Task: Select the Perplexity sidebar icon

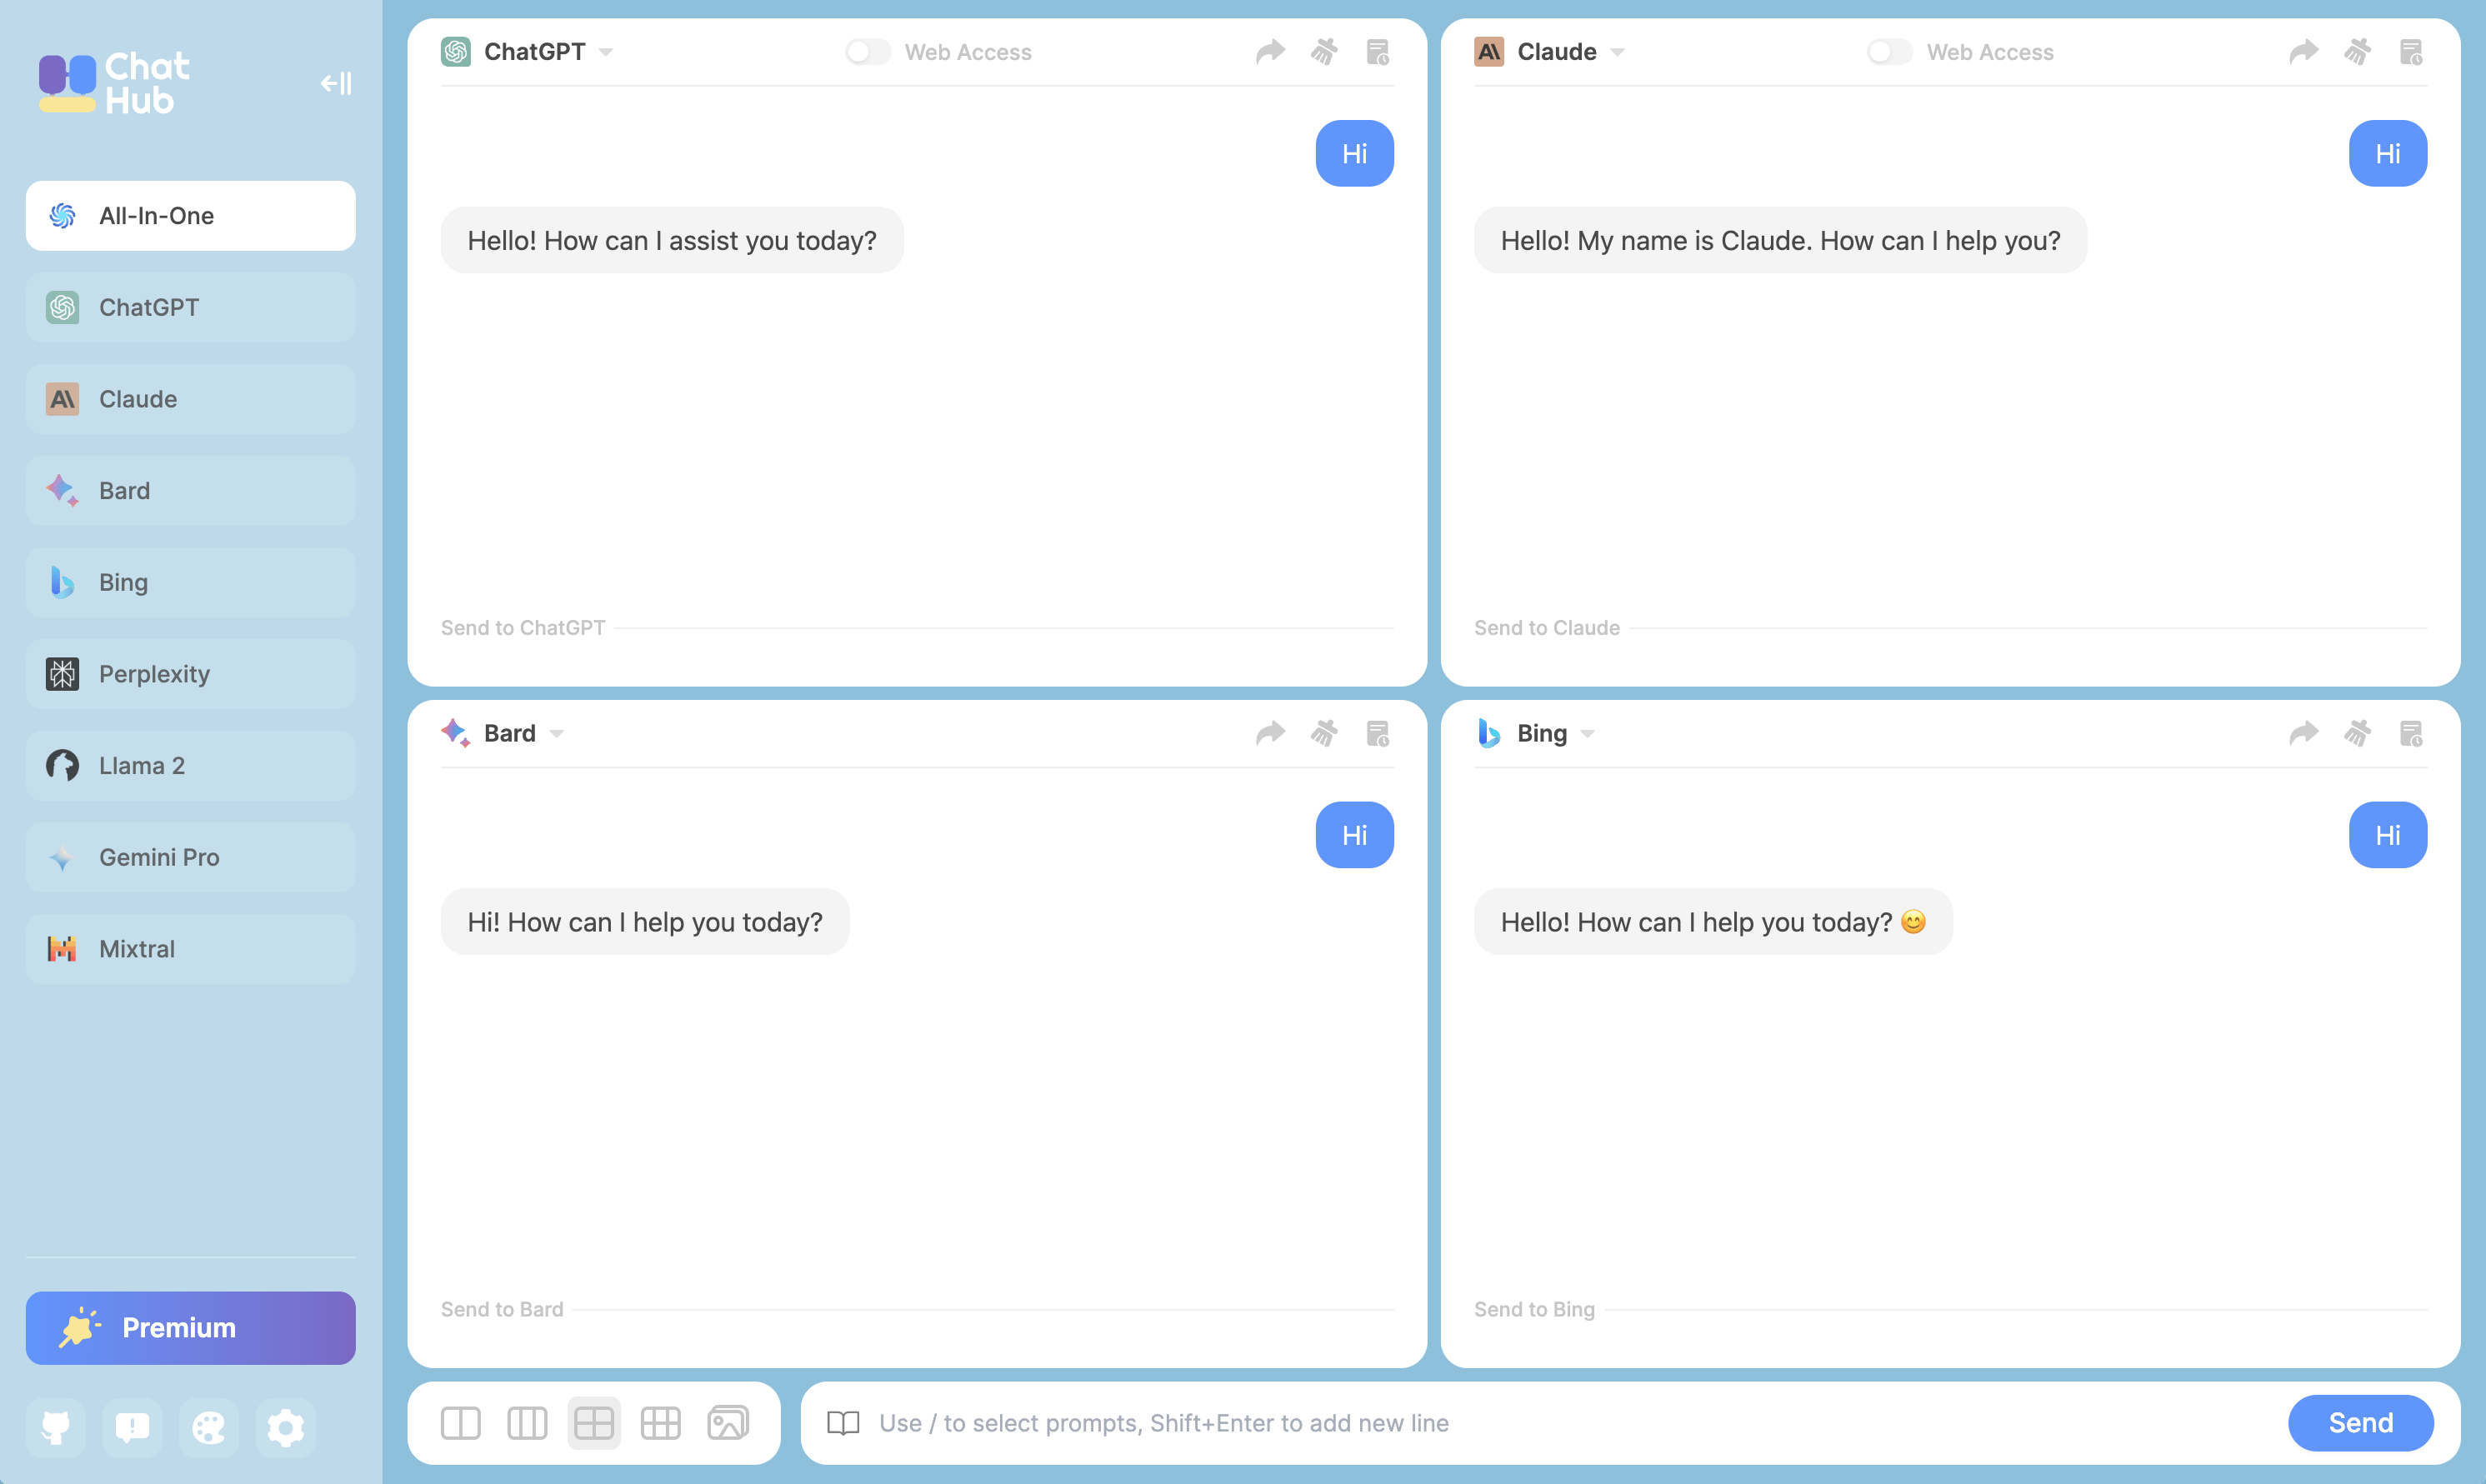Action: (60, 673)
